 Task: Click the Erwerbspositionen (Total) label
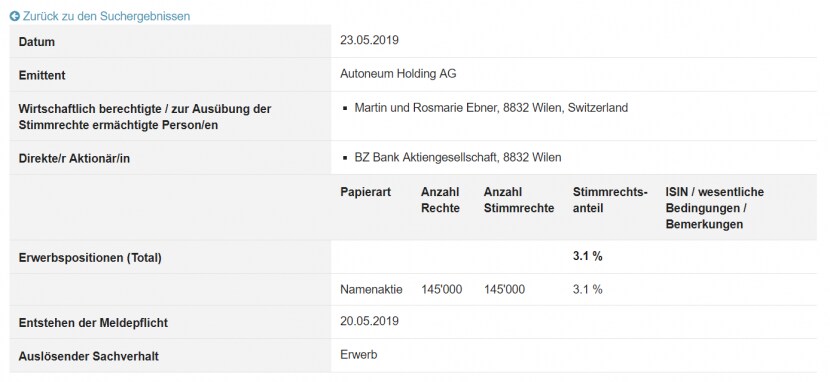point(90,258)
